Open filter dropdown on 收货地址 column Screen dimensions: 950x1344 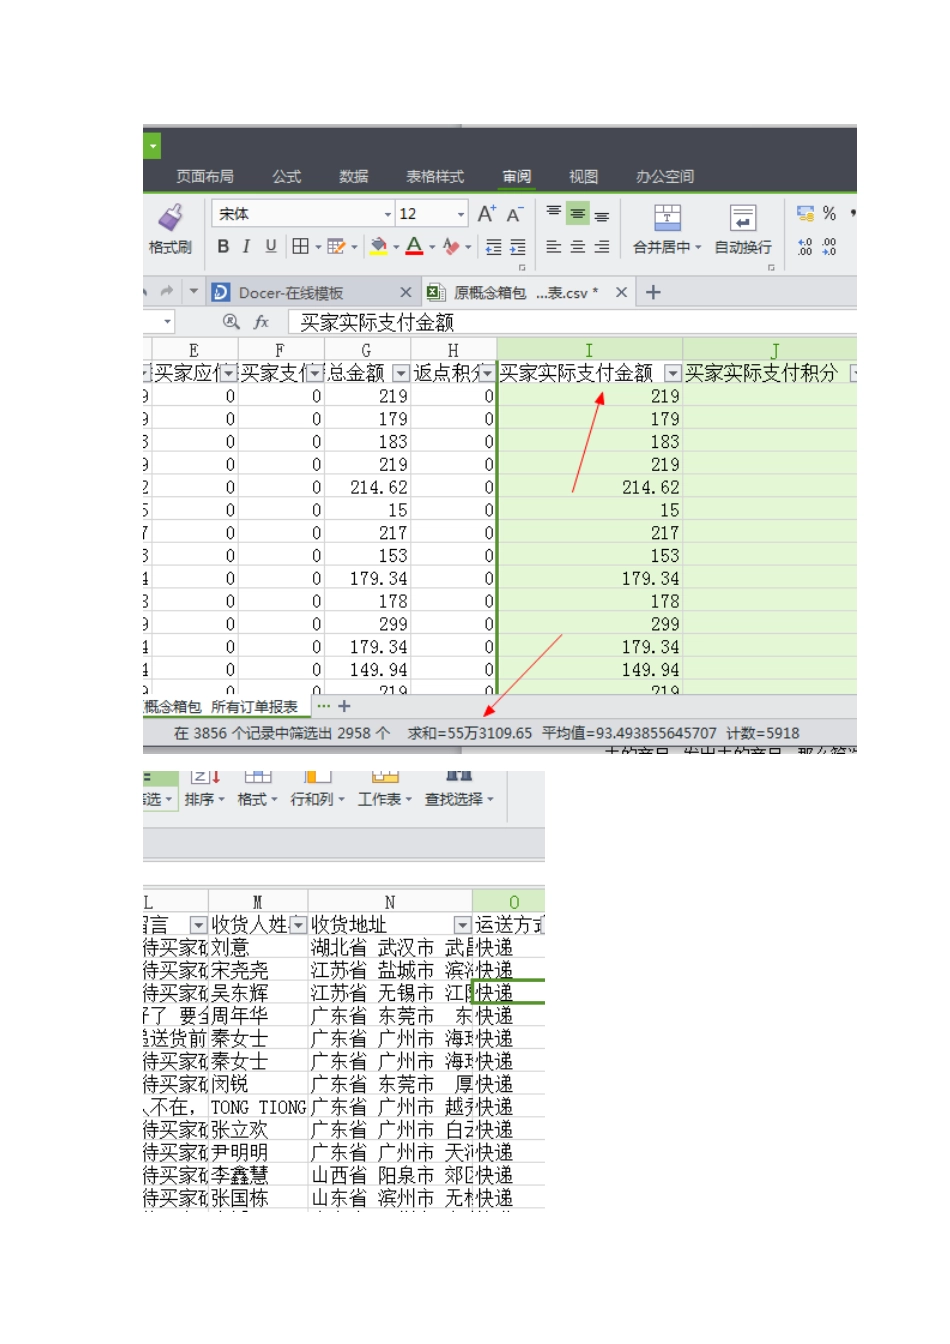coord(462,925)
